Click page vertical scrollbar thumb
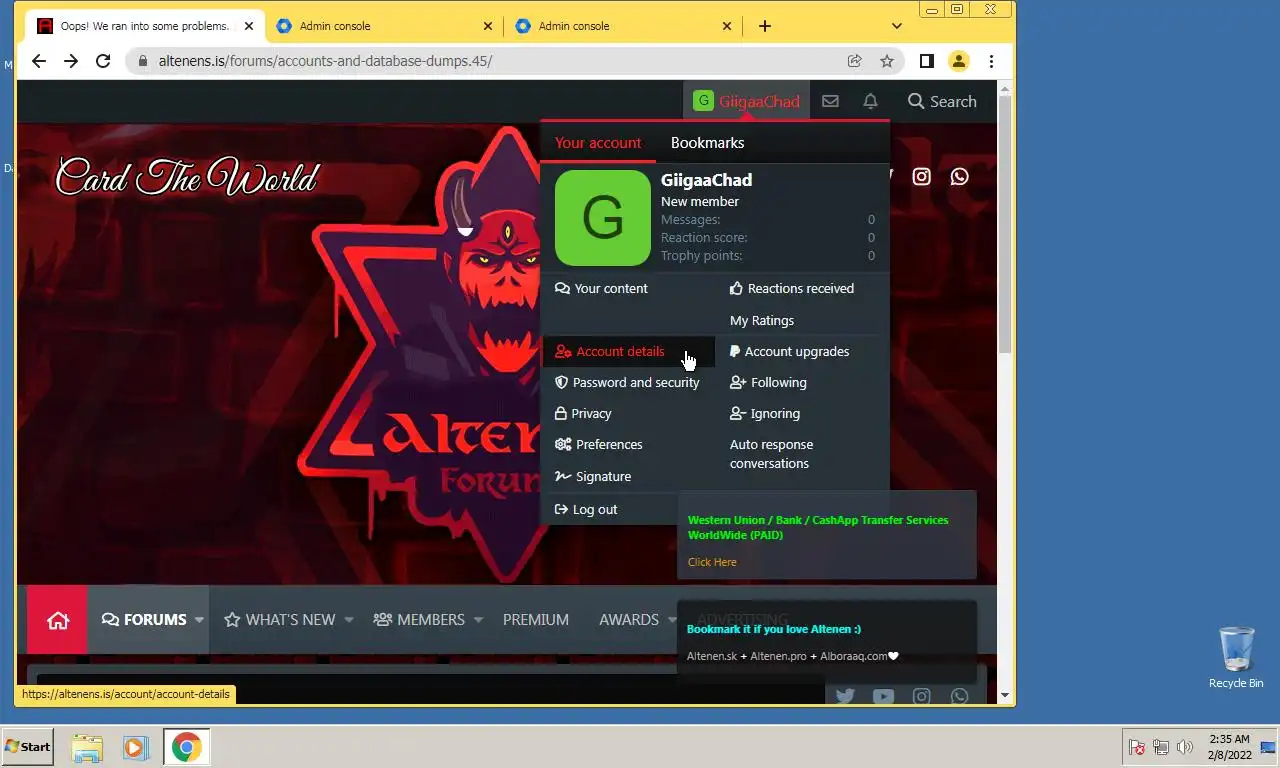Viewport: 1280px width, 768px height. click(1006, 224)
